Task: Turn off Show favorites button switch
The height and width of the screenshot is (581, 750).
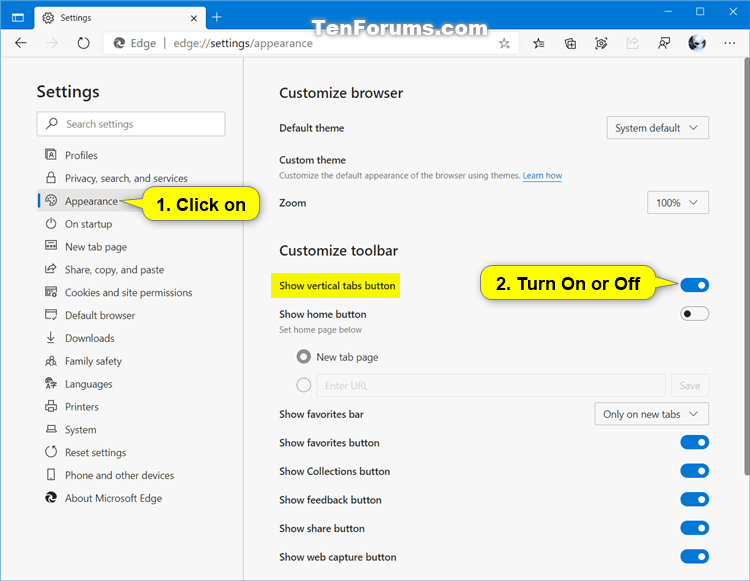Action: [695, 442]
